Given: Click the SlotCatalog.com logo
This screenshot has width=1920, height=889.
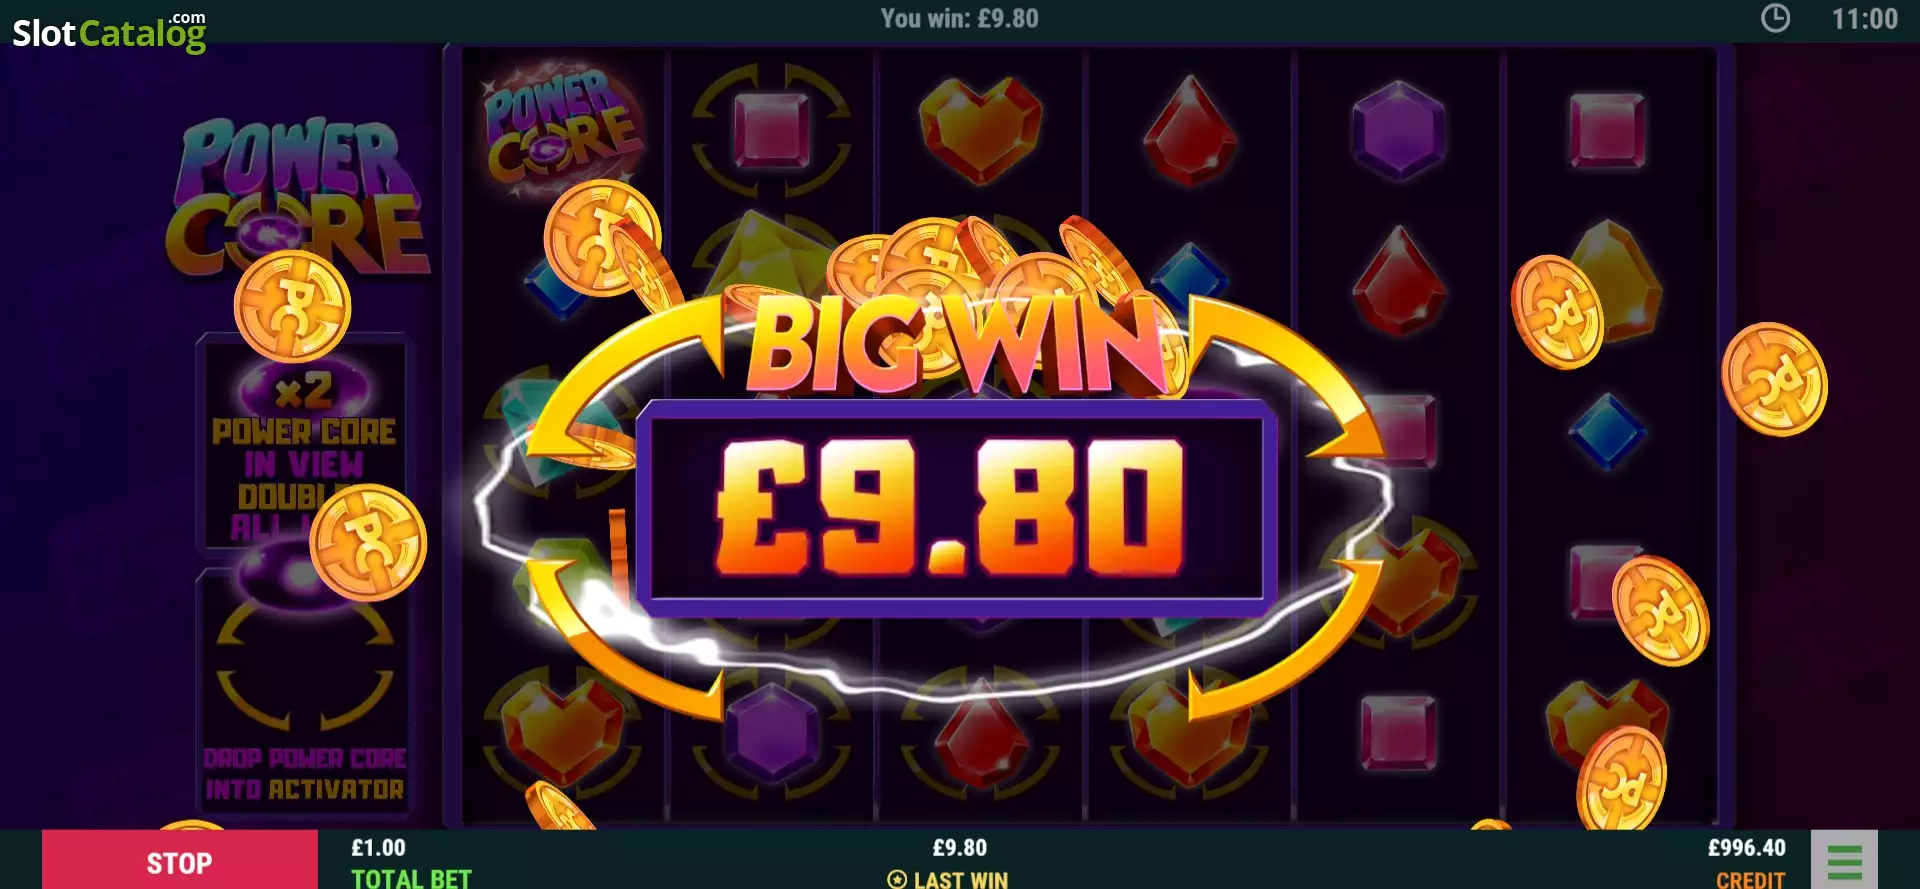Looking at the screenshot, I should pyautogui.click(x=109, y=31).
